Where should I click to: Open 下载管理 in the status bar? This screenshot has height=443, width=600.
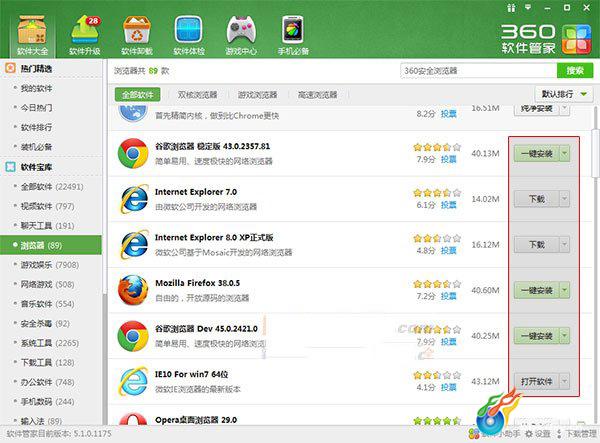(x=576, y=434)
